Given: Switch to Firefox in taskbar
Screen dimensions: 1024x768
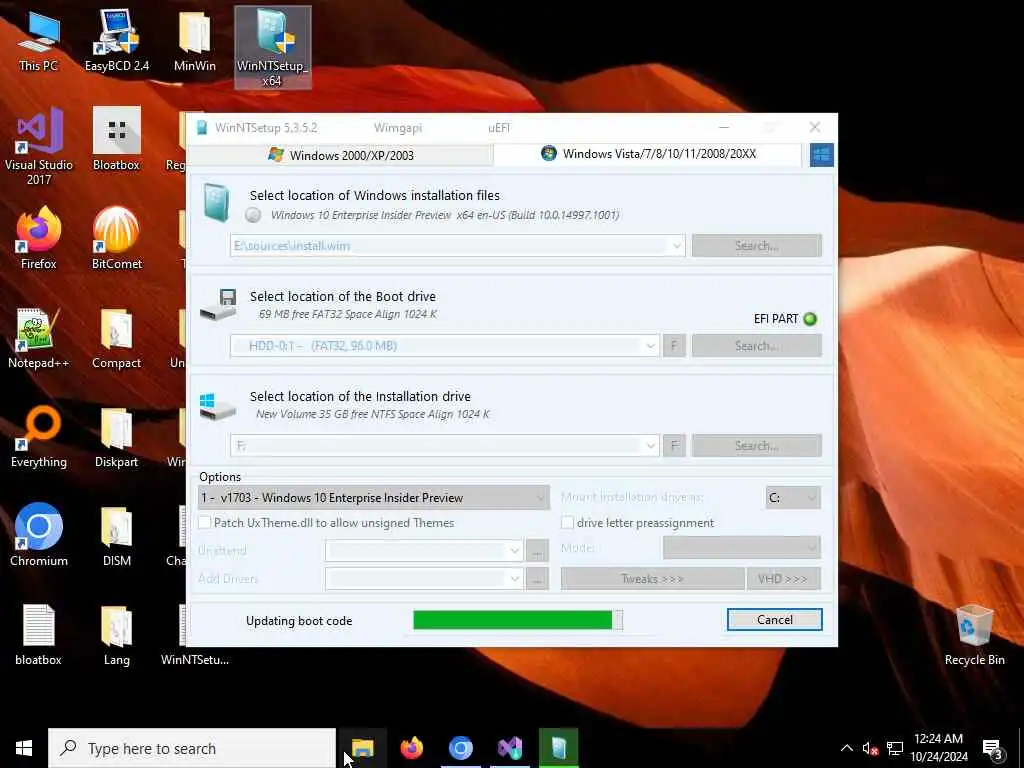Looking at the screenshot, I should tap(411, 748).
